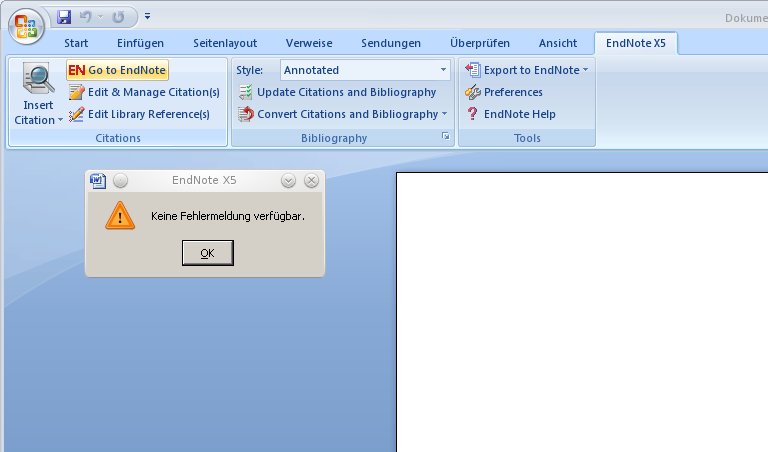Open the Style combo box showing Annotated

(x=365, y=70)
